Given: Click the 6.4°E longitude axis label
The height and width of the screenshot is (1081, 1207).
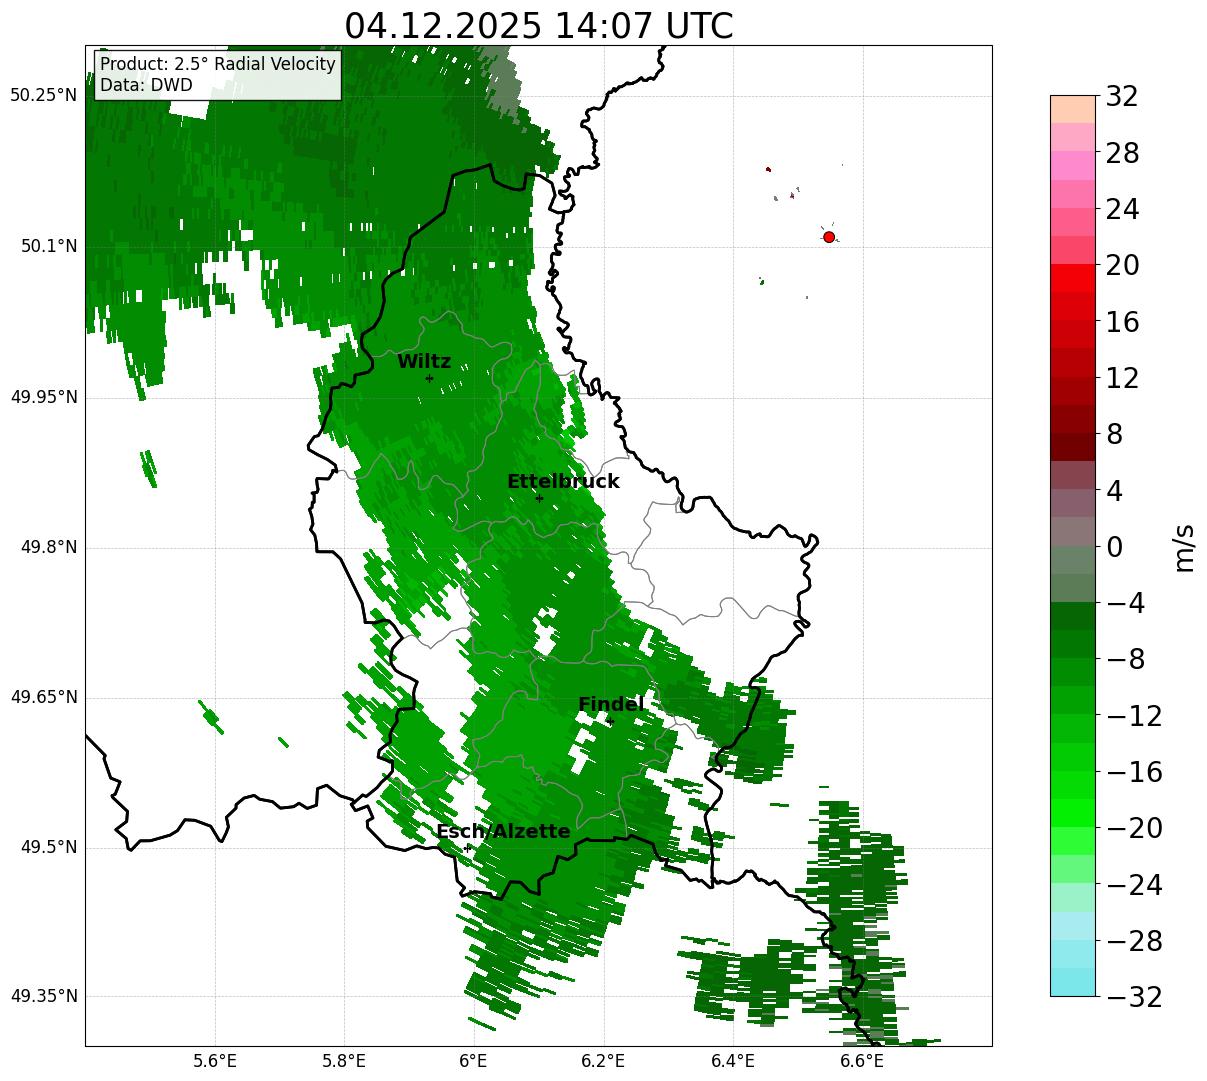Looking at the screenshot, I should (x=733, y=1061).
